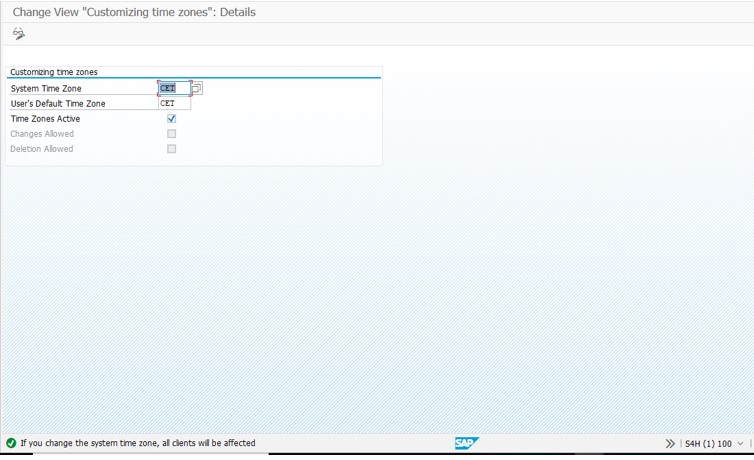Image resolution: width=754 pixels, height=460 pixels.
Task: Click the SAP logo in status bar
Action: 466,443
